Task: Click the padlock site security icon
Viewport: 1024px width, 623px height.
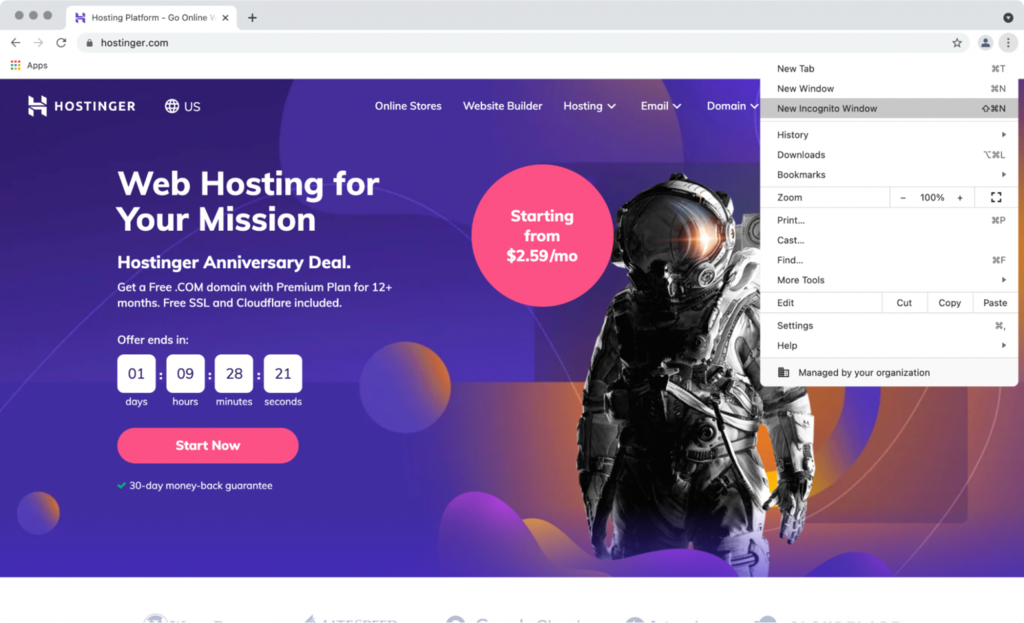Action: pos(89,42)
